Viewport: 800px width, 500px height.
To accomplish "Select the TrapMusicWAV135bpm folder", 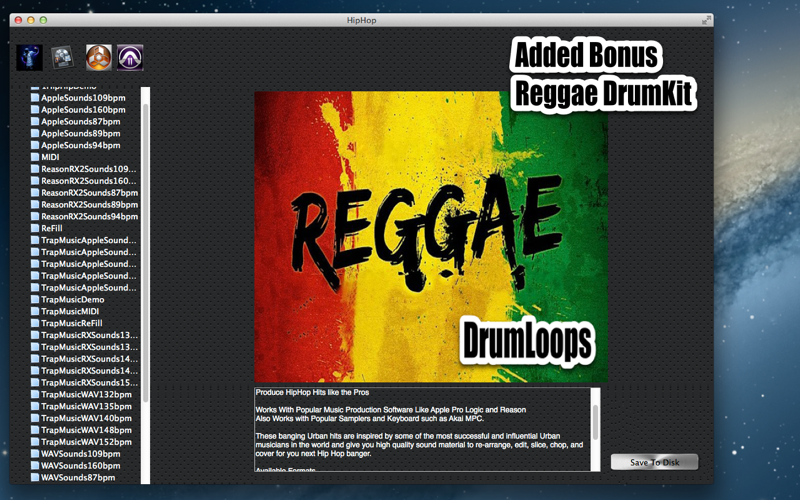I will click(81, 406).
